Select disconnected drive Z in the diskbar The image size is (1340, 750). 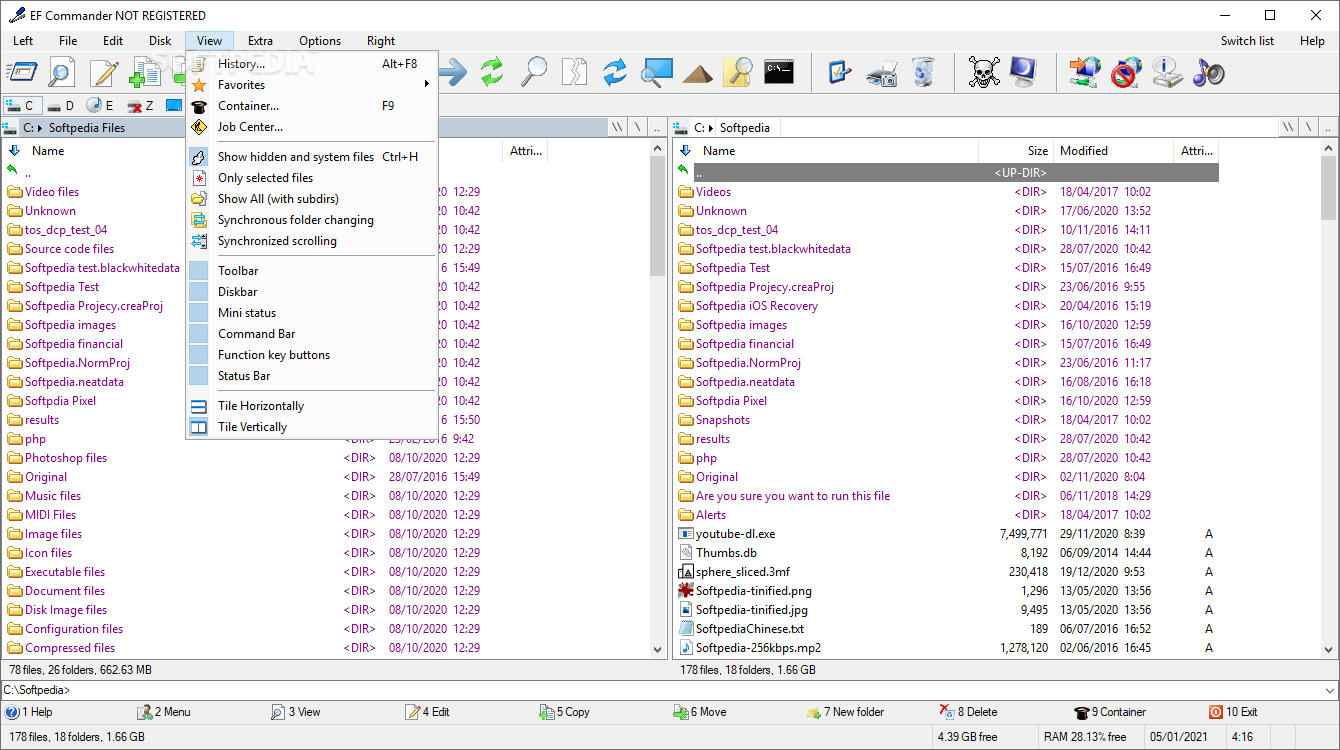pyautogui.click(x=140, y=105)
